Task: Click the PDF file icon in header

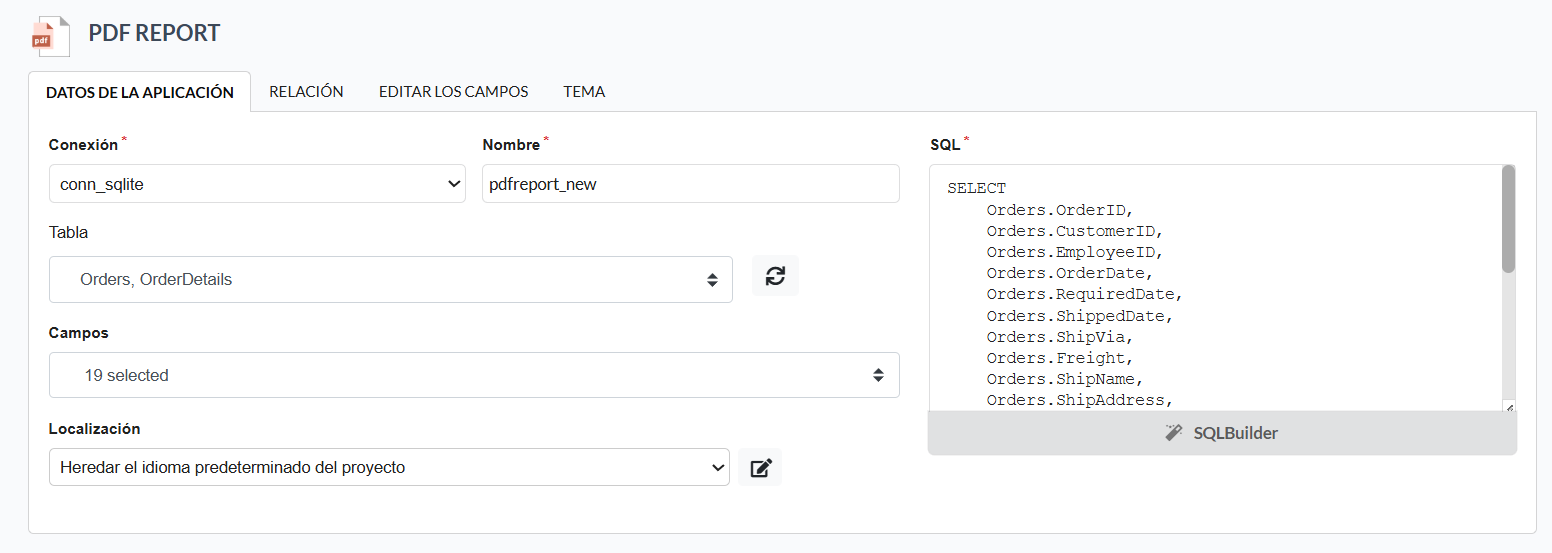Action: tap(50, 35)
